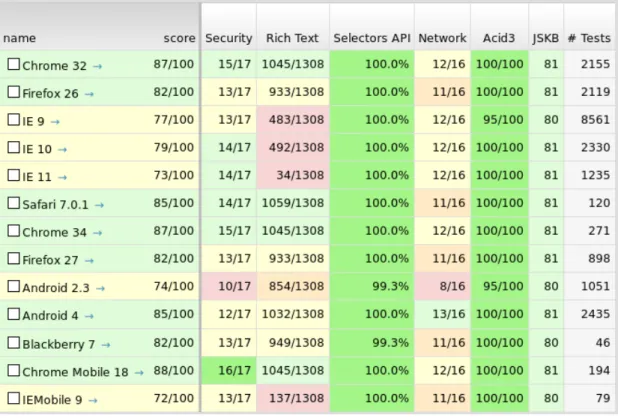Click the arrow next to IE 10
Image resolution: width=618 pixels, height=418 pixels.
(x=62, y=150)
